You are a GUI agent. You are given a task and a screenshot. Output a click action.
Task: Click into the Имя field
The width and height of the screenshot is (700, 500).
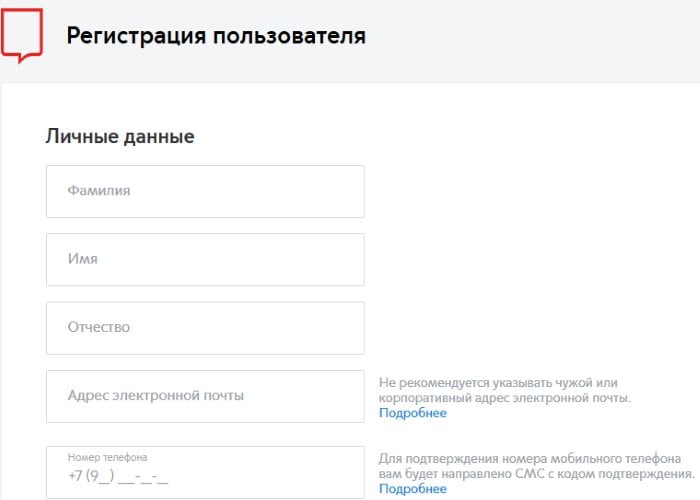(x=205, y=259)
